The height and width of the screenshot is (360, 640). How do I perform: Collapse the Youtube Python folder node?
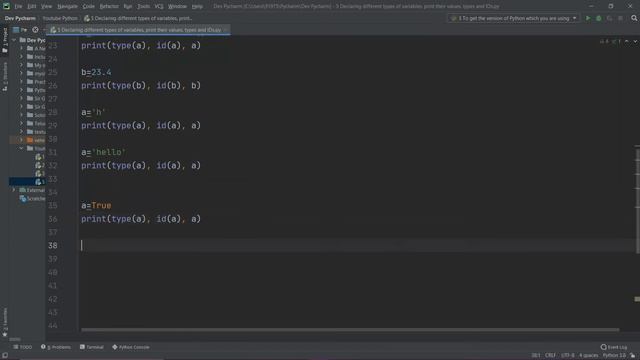coord(22,148)
